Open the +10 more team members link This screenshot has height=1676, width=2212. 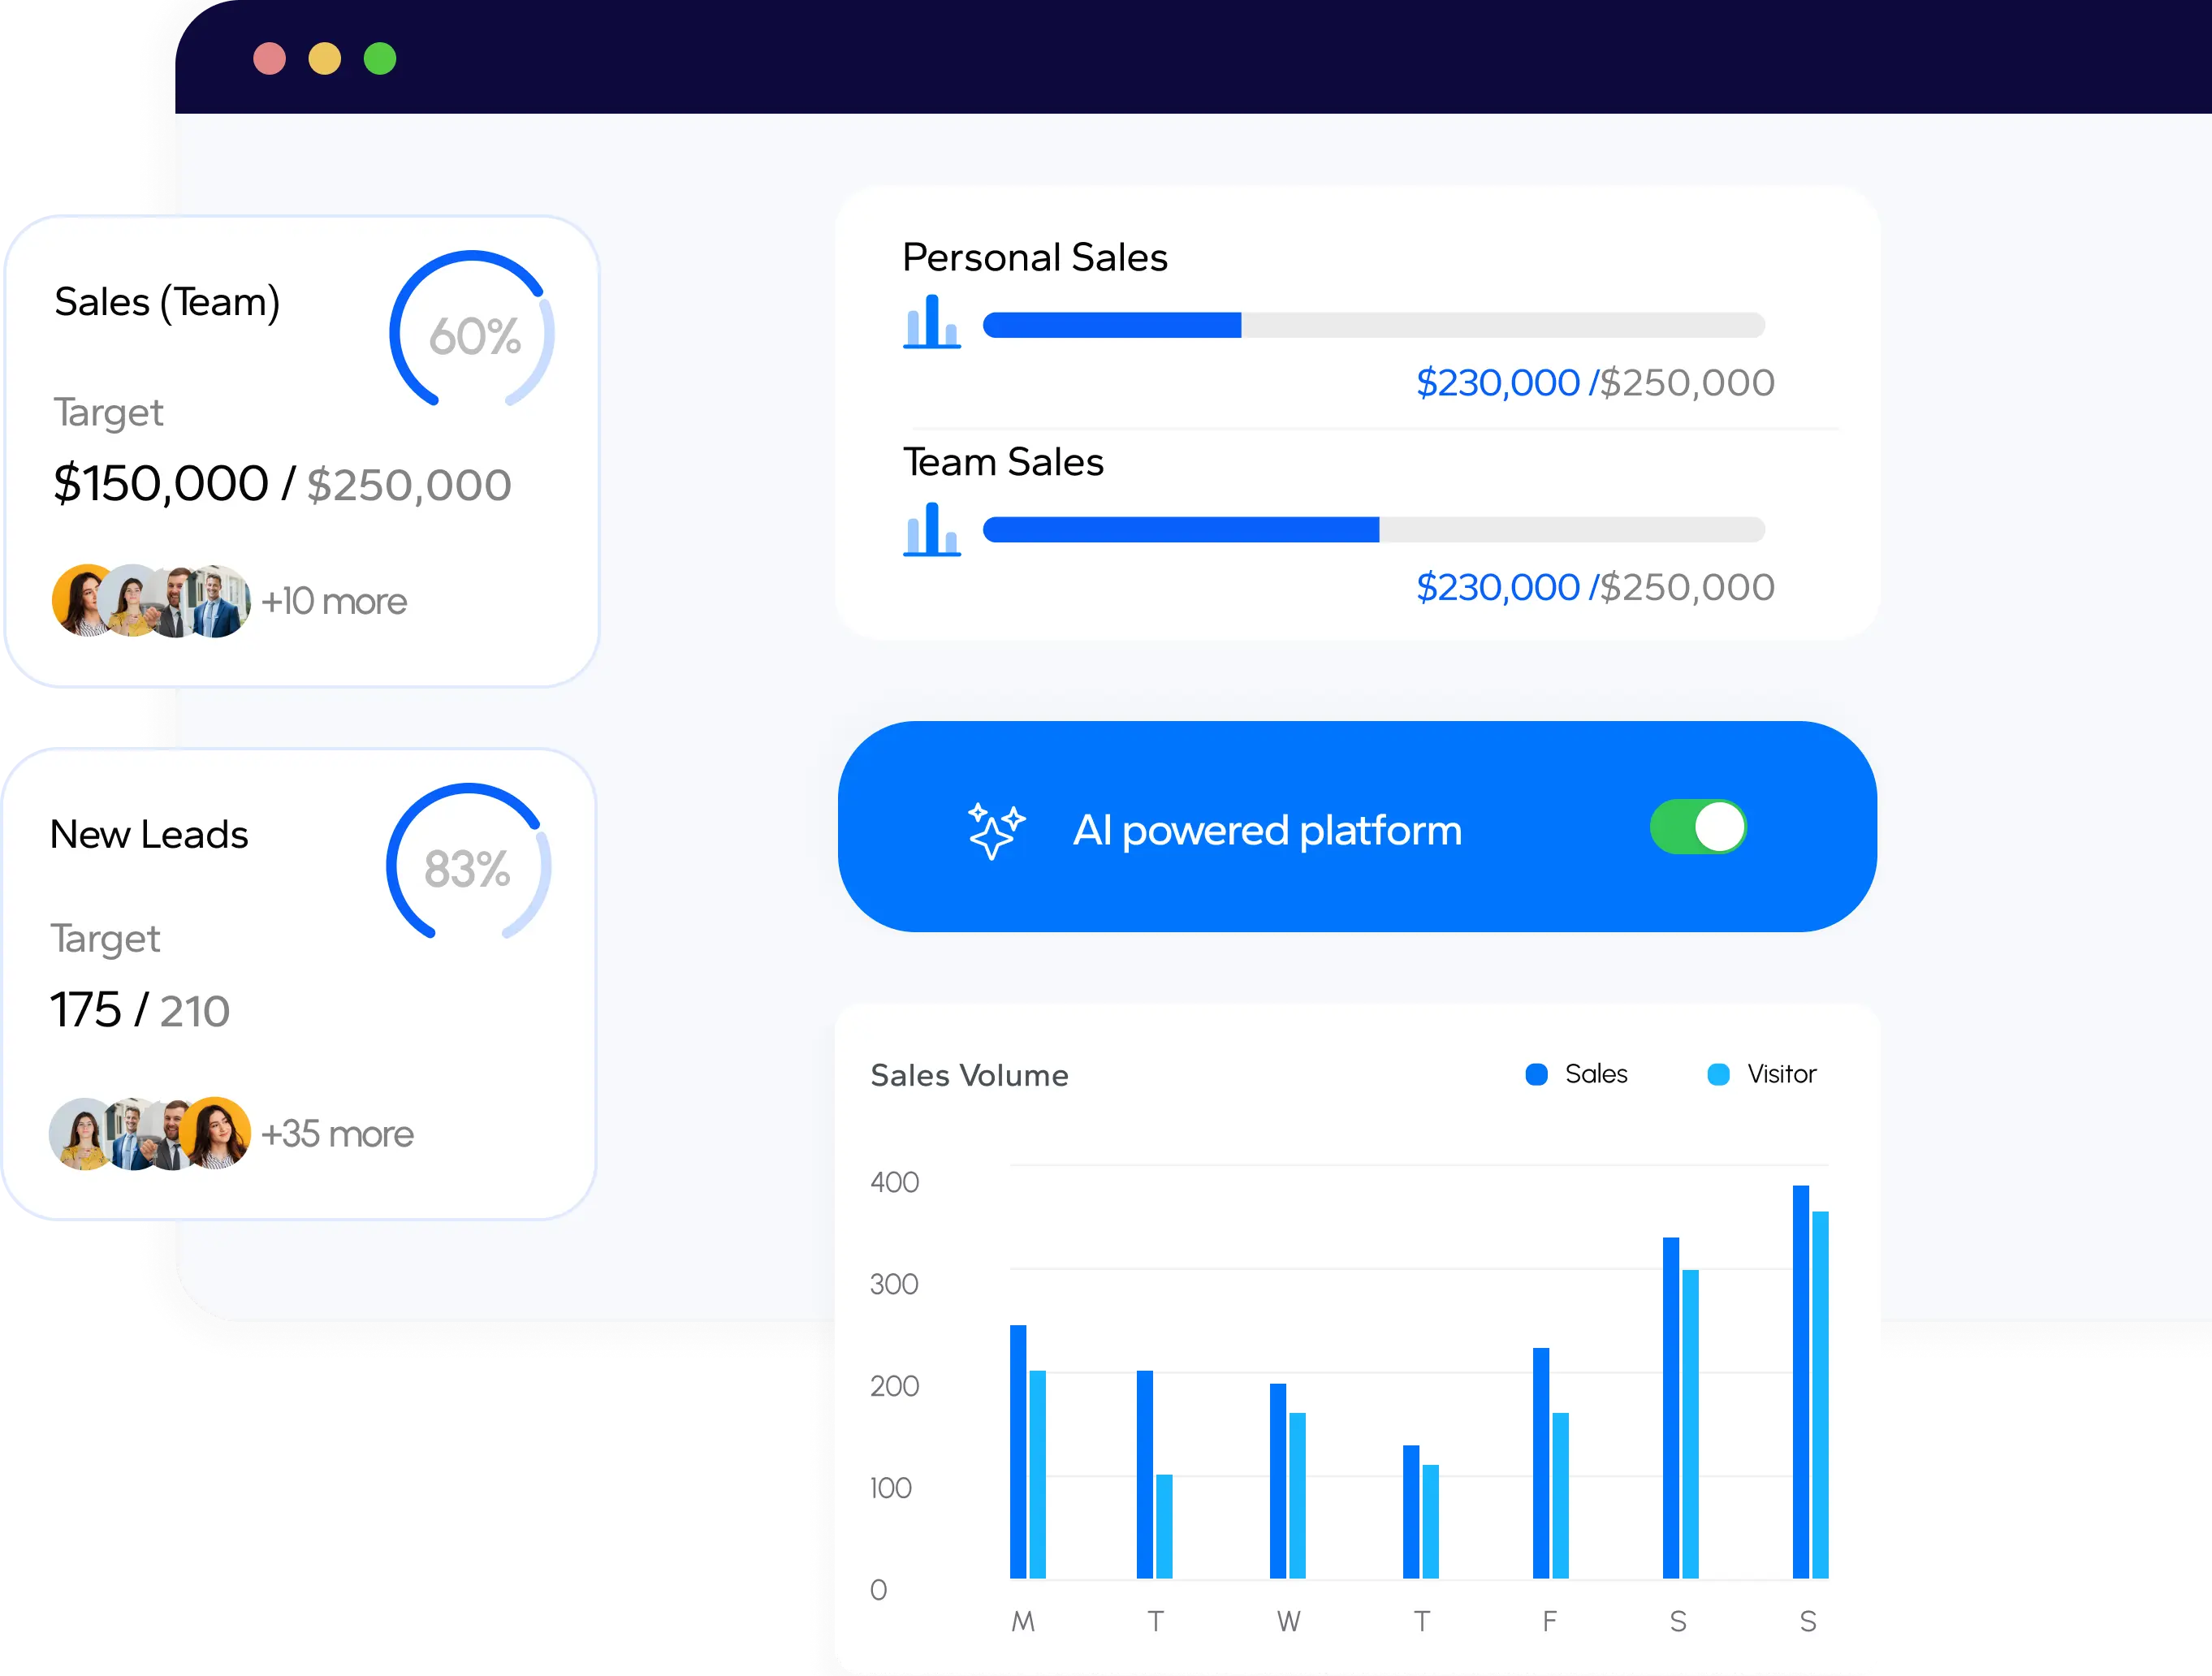click(334, 601)
